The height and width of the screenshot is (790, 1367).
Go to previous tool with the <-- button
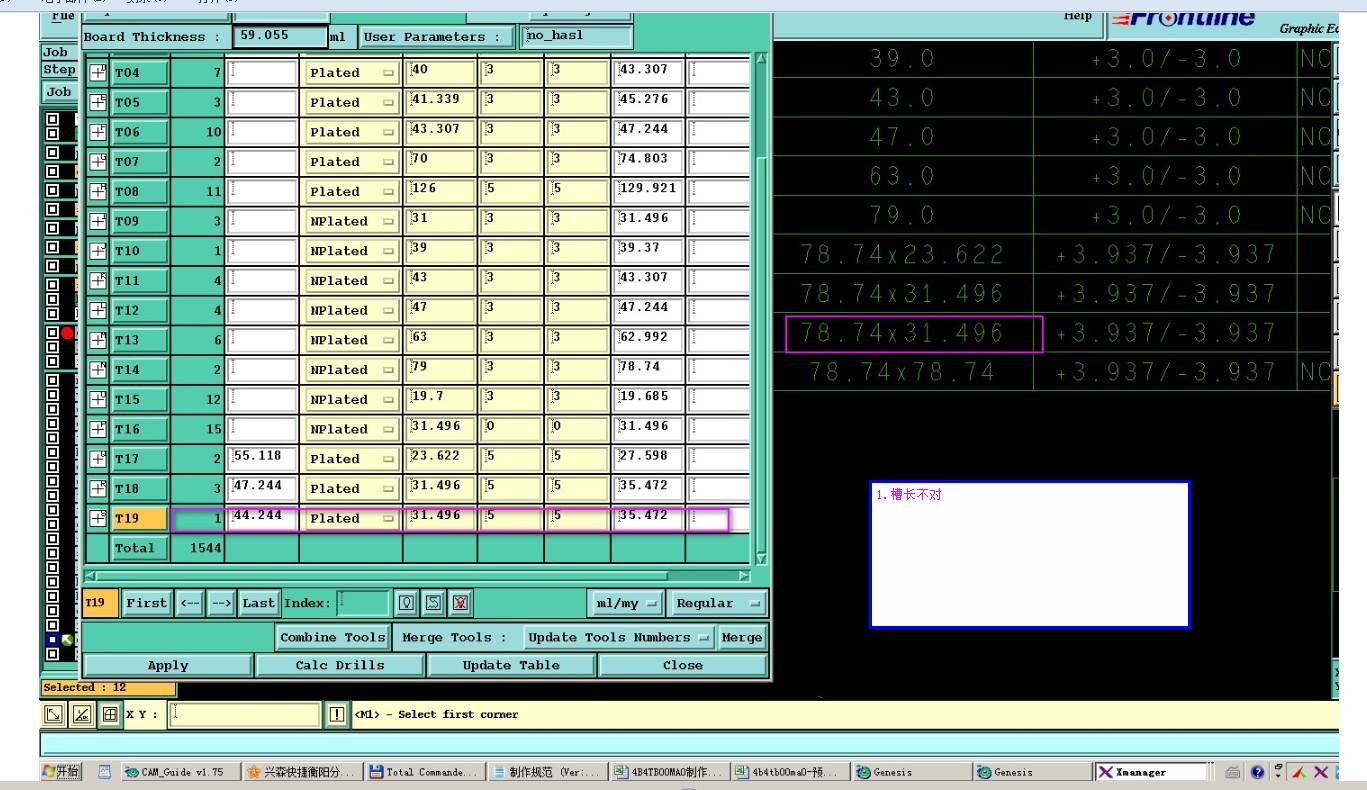coord(190,603)
